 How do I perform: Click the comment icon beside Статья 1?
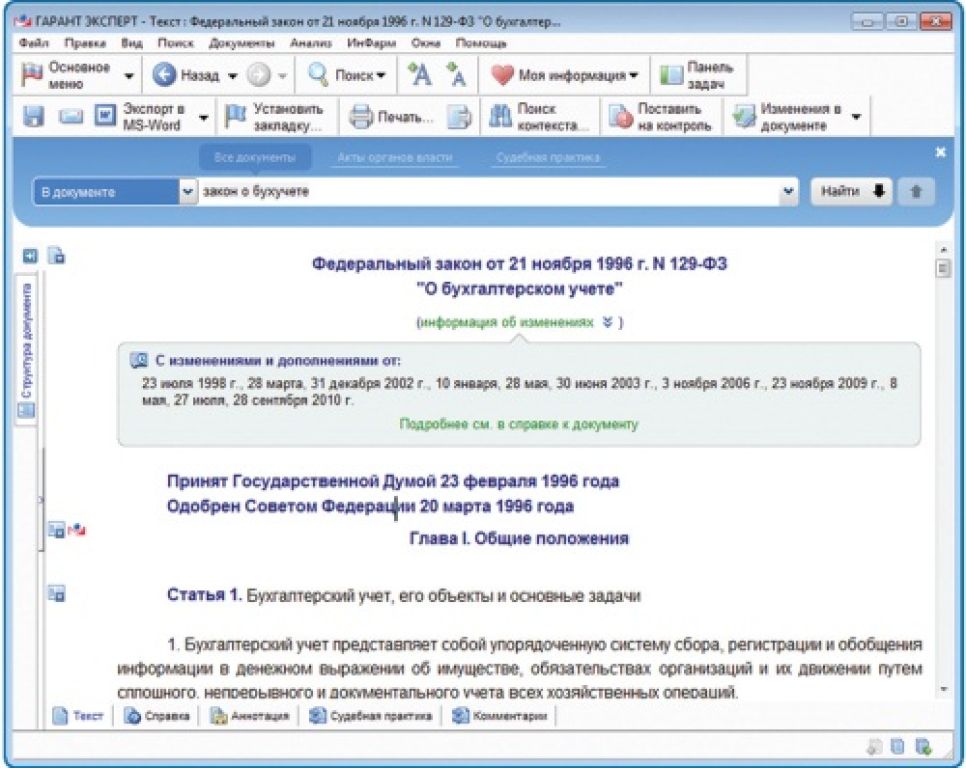[57, 594]
